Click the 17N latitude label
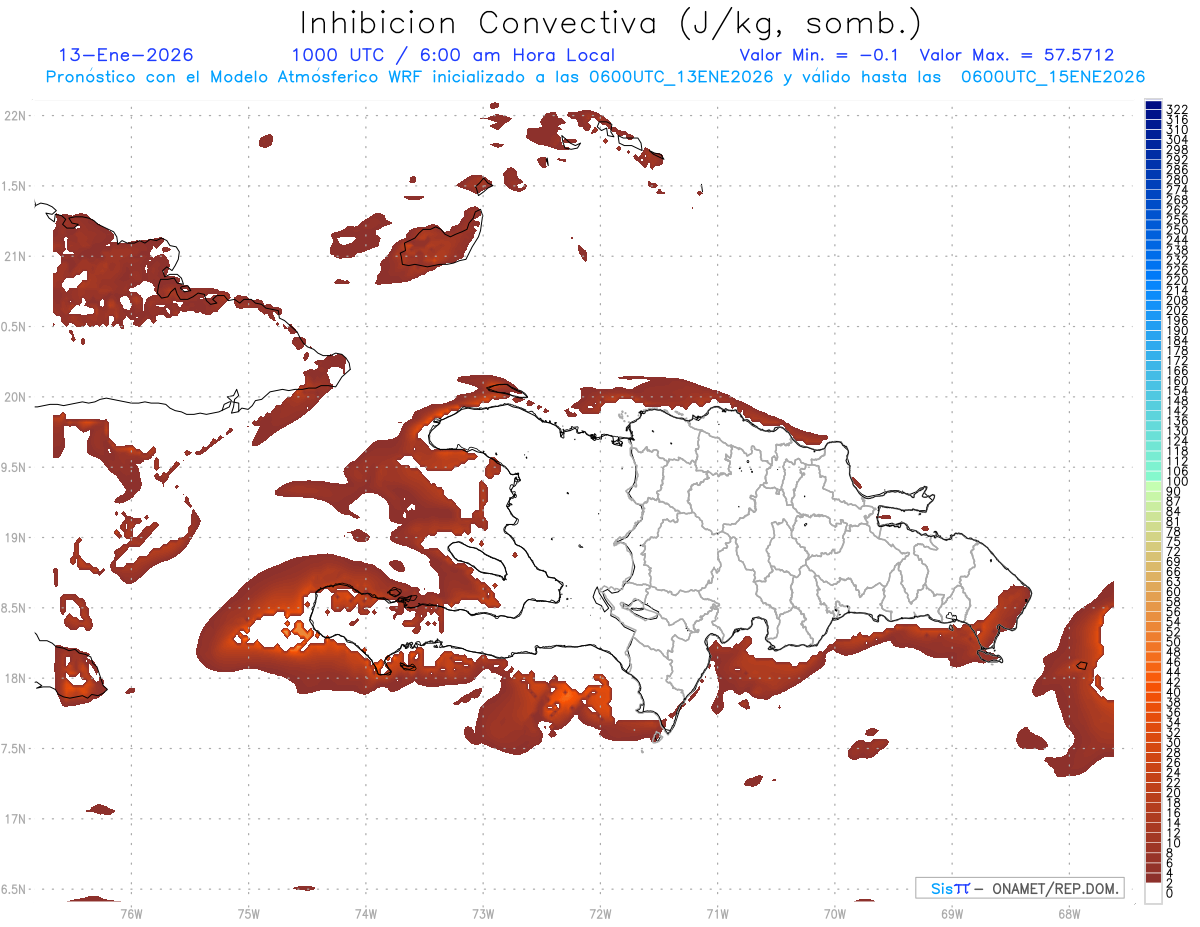The width and height of the screenshot is (1200, 927). [x=15, y=819]
